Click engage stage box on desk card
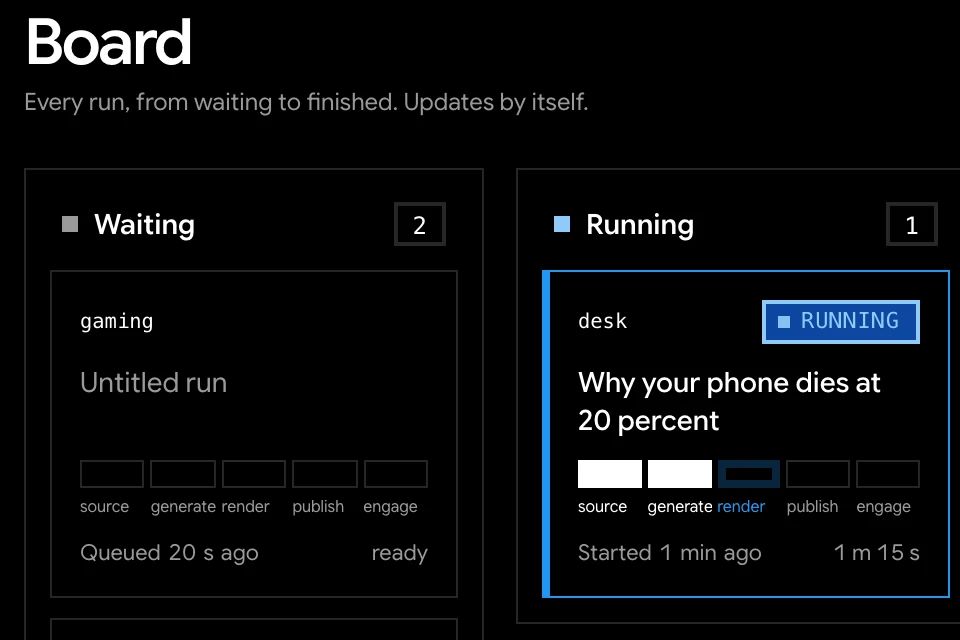 click(x=888, y=474)
